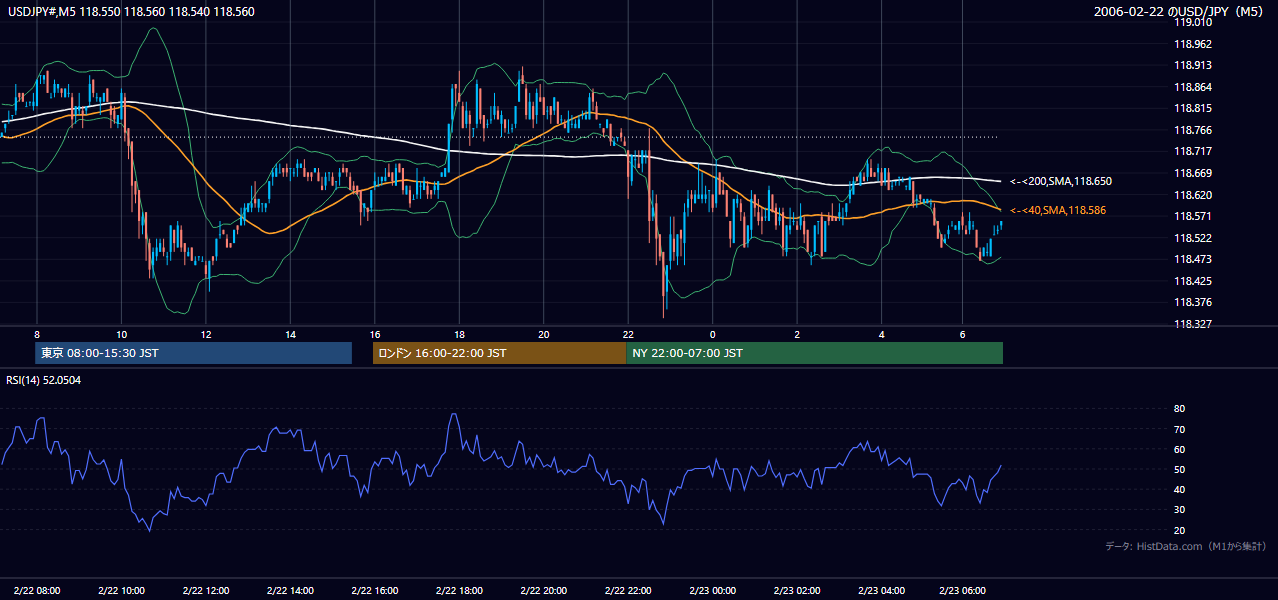Click the 200 SMA 118.650 label
The height and width of the screenshot is (600, 1278).
(1061, 182)
